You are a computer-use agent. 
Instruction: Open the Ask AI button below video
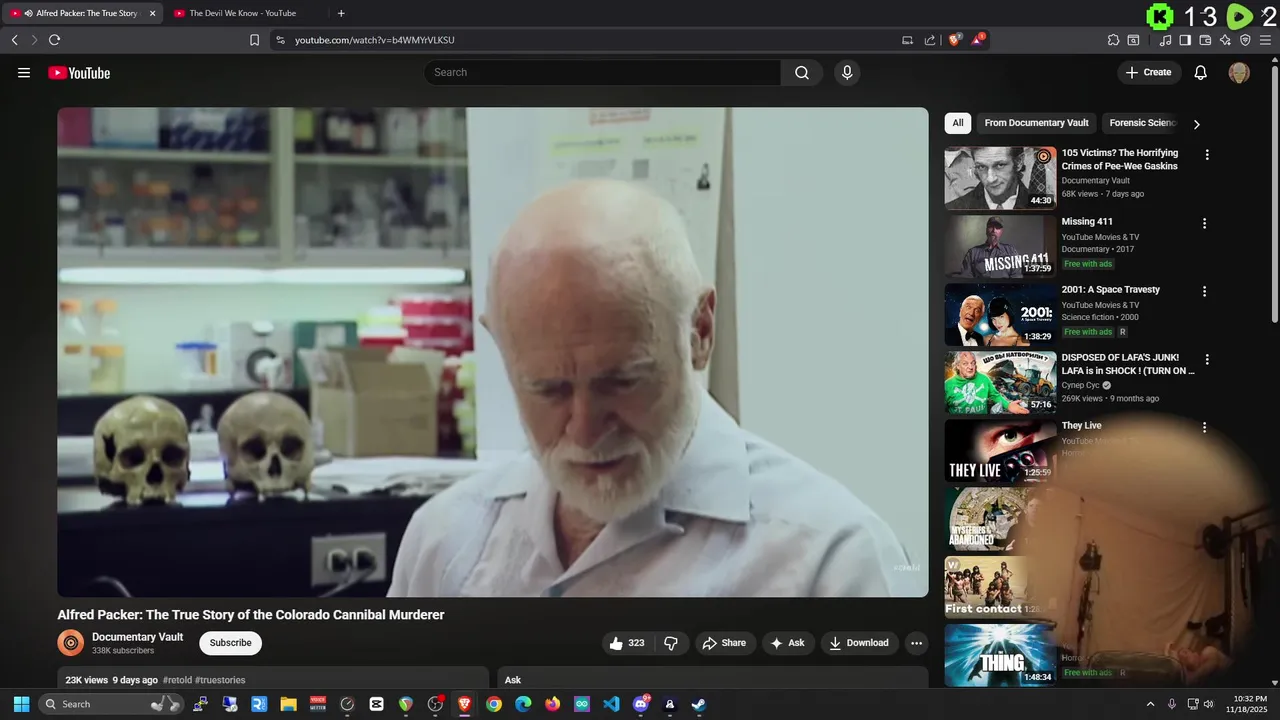tap(787, 643)
